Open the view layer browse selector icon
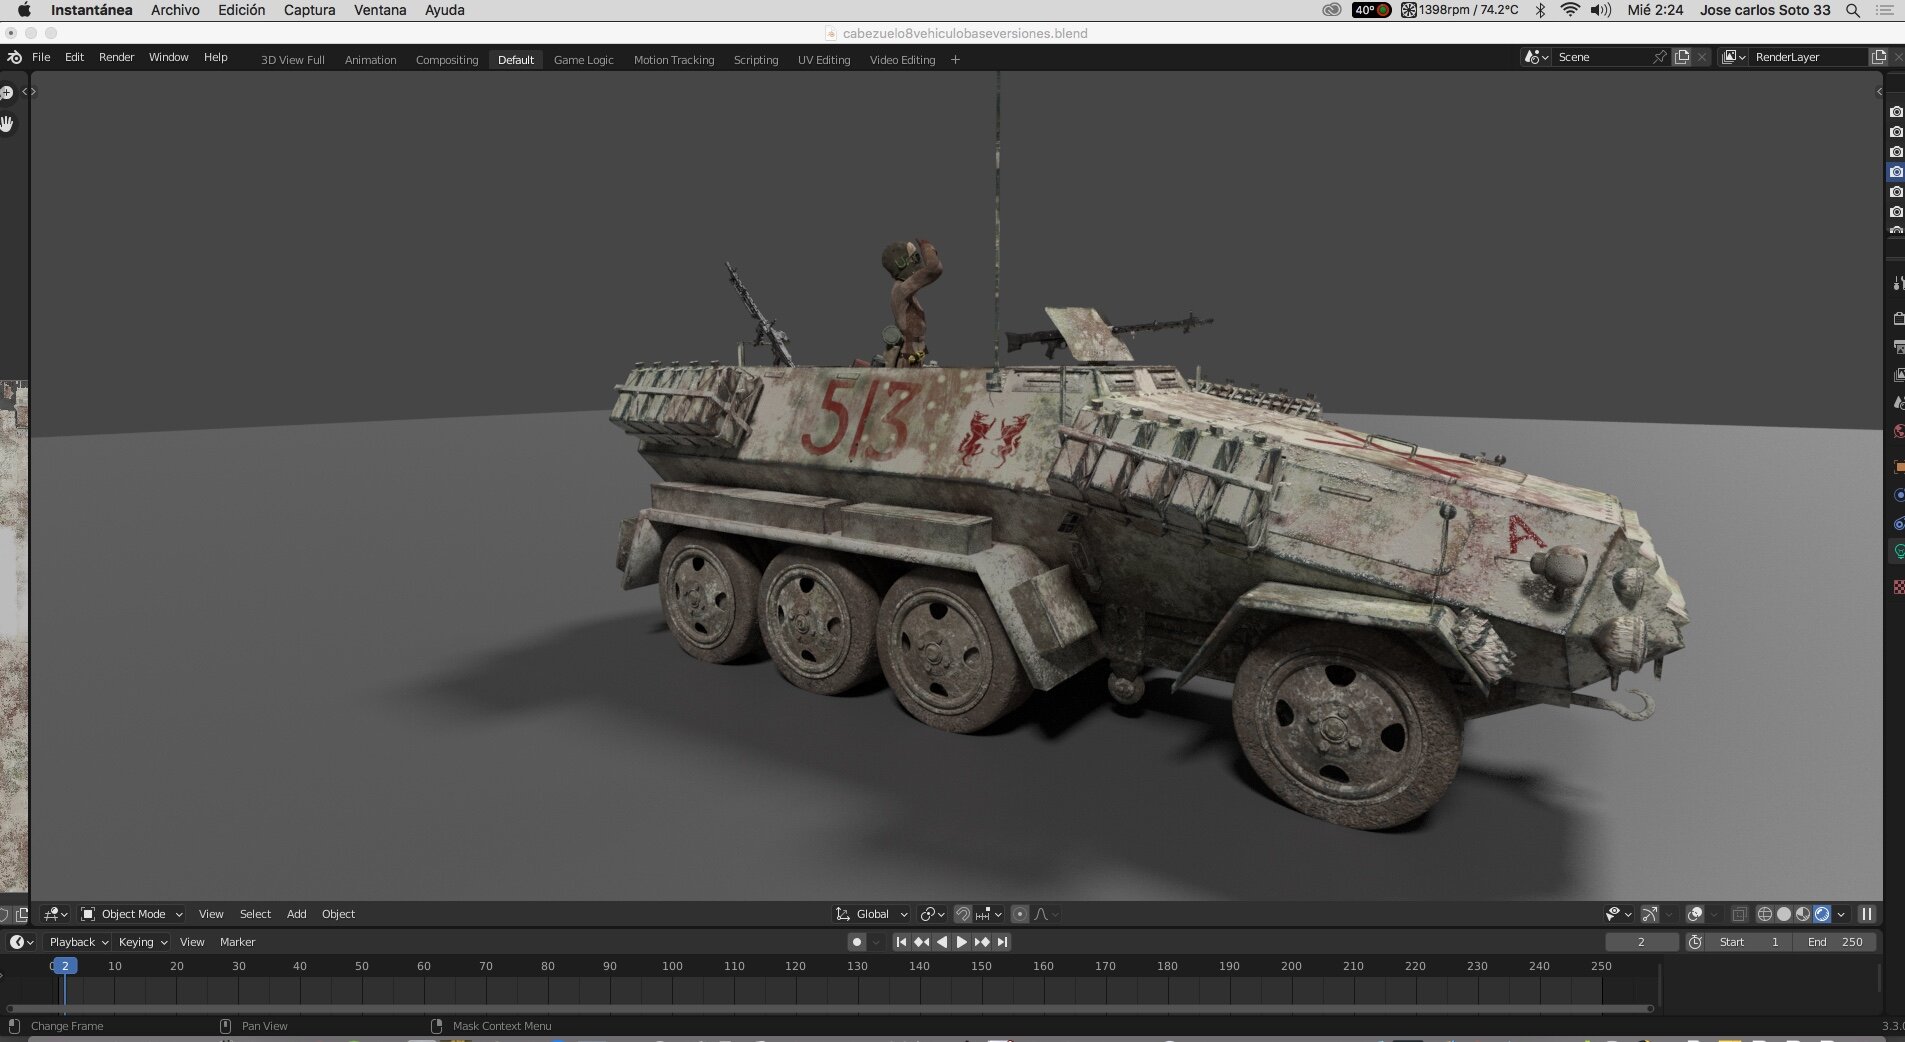This screenshot has width=1905, height=1042. click(1733, 57)
